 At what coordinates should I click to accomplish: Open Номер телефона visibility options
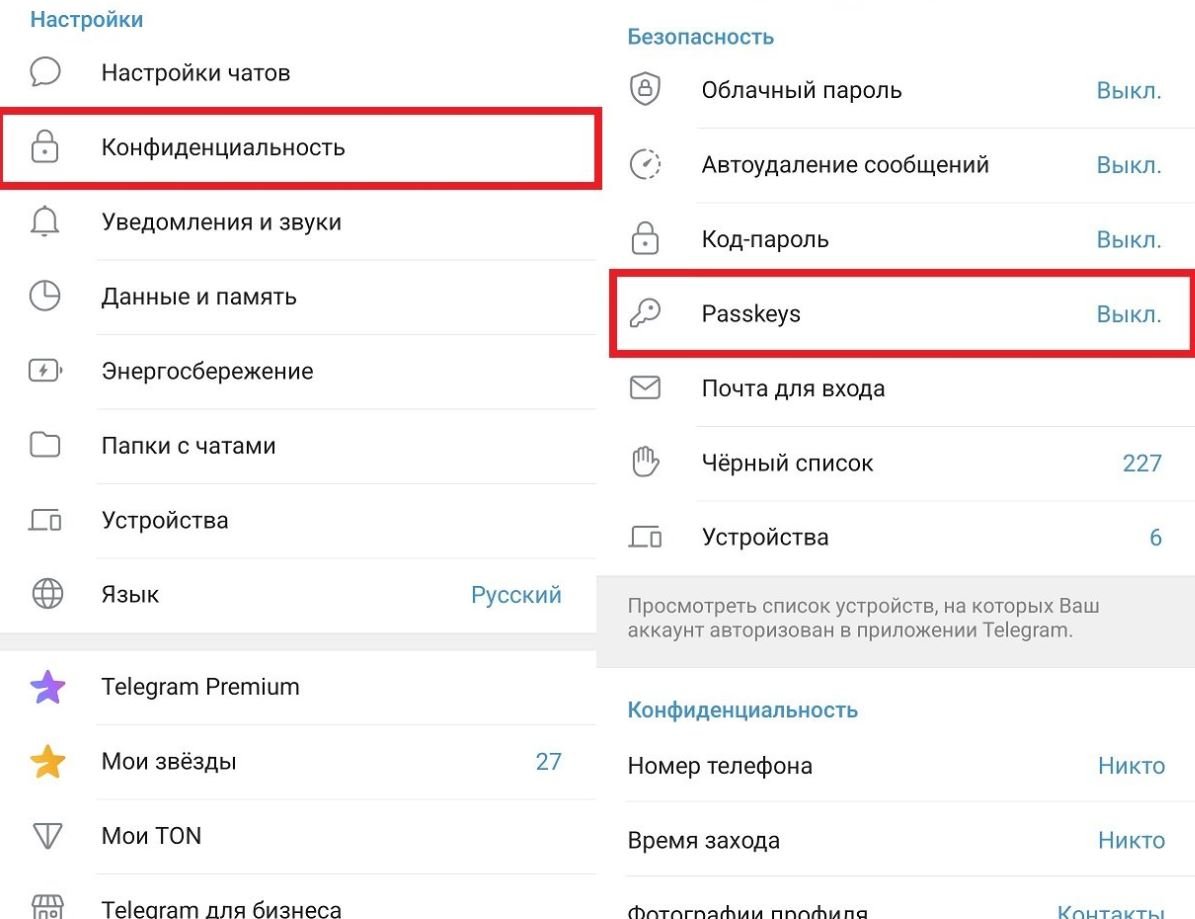click(1133, 765)
